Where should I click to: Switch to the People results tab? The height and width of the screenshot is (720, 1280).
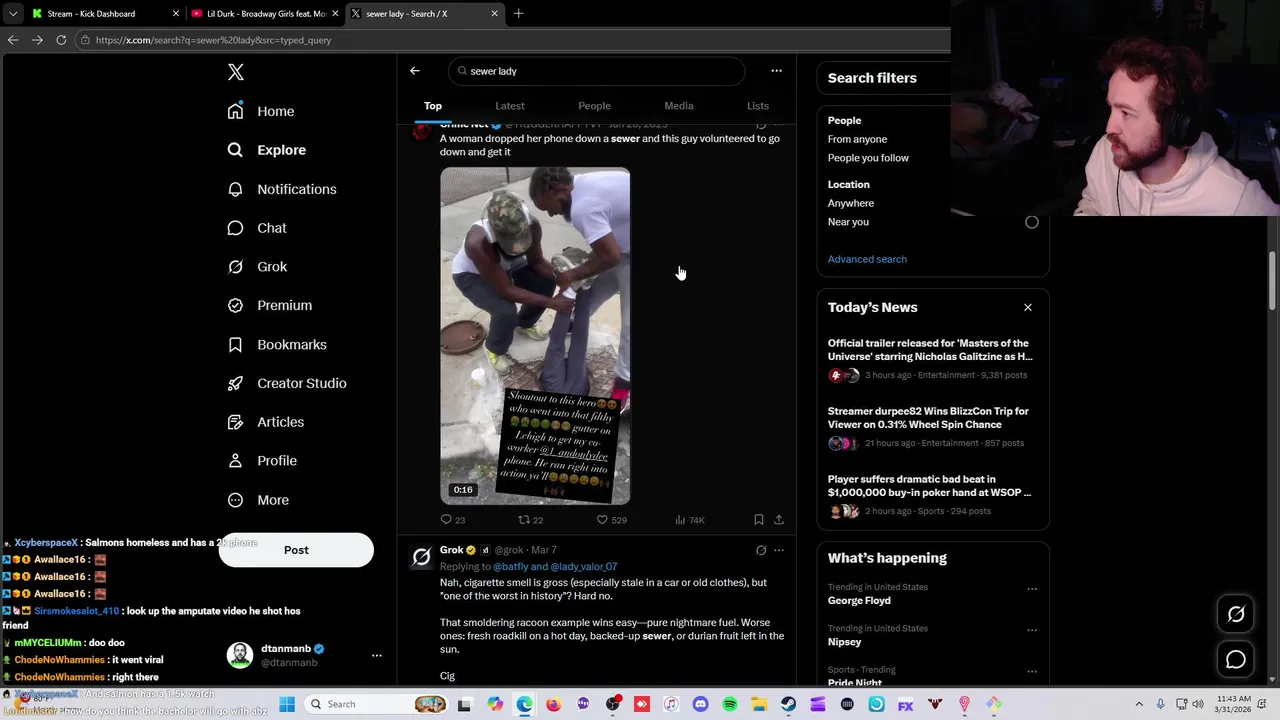(594, 106)
